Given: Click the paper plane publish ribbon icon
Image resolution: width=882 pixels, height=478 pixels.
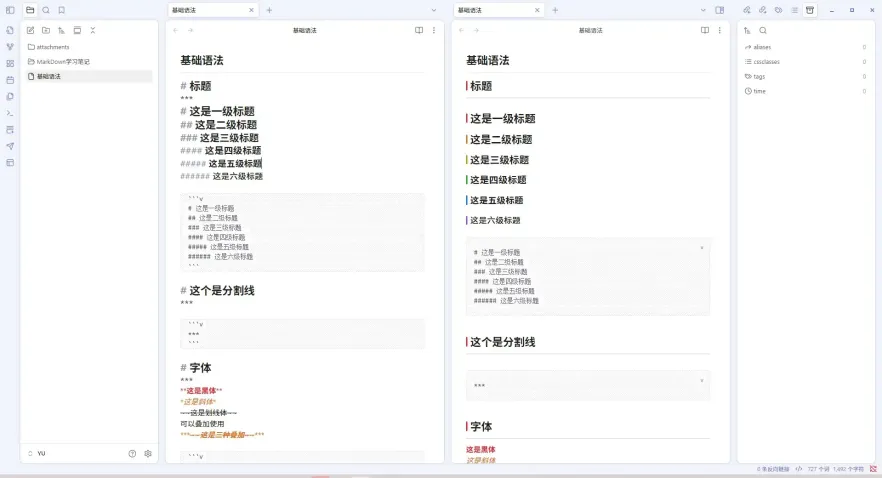Looking at the screenshot, I should tap(10, 146).
